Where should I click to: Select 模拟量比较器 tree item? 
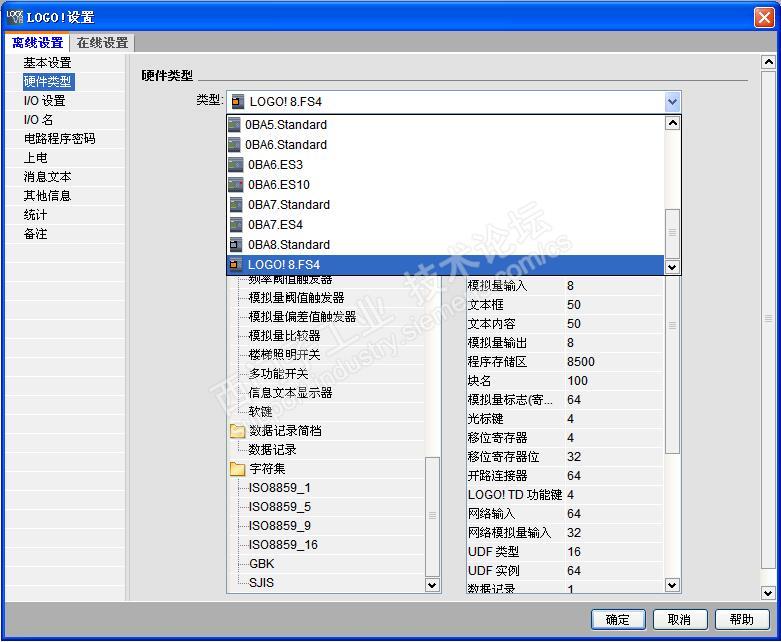click(x=284, y=336)
